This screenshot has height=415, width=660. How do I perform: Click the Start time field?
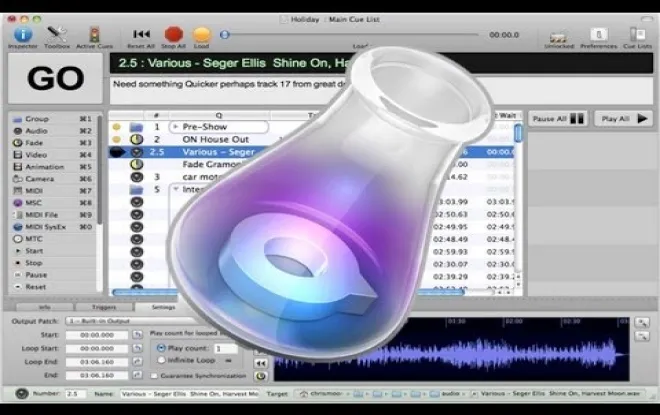(97, 335)
